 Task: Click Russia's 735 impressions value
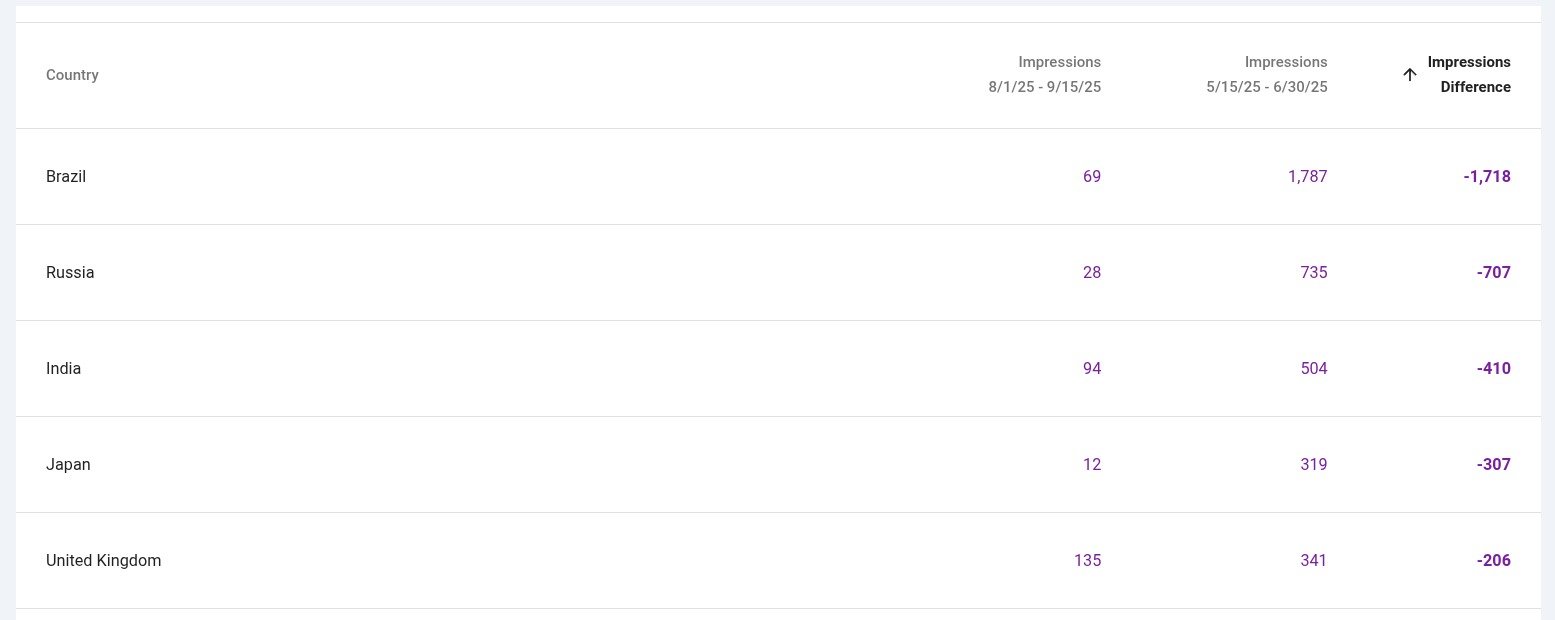point(1314,273)
